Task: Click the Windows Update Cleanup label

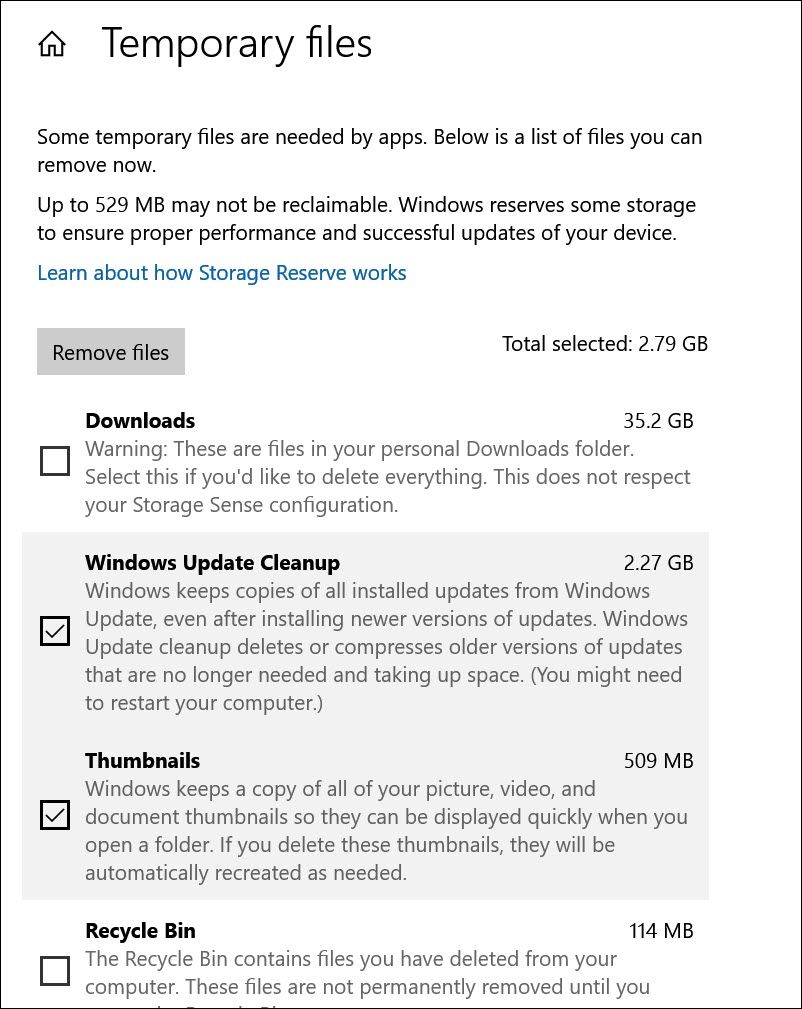Action: (212, 563)
